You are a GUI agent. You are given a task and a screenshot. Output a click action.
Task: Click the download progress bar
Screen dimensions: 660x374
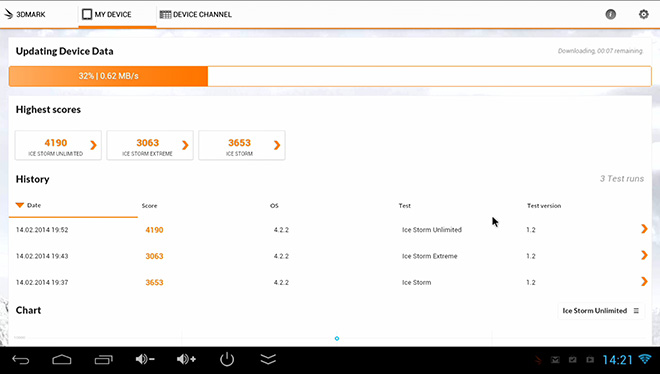coord(330,76)
